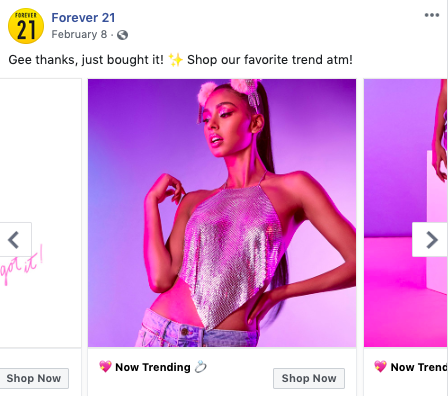Click the globe public audience icon
This screenshot has width=448, height=396.
[122, 35]
